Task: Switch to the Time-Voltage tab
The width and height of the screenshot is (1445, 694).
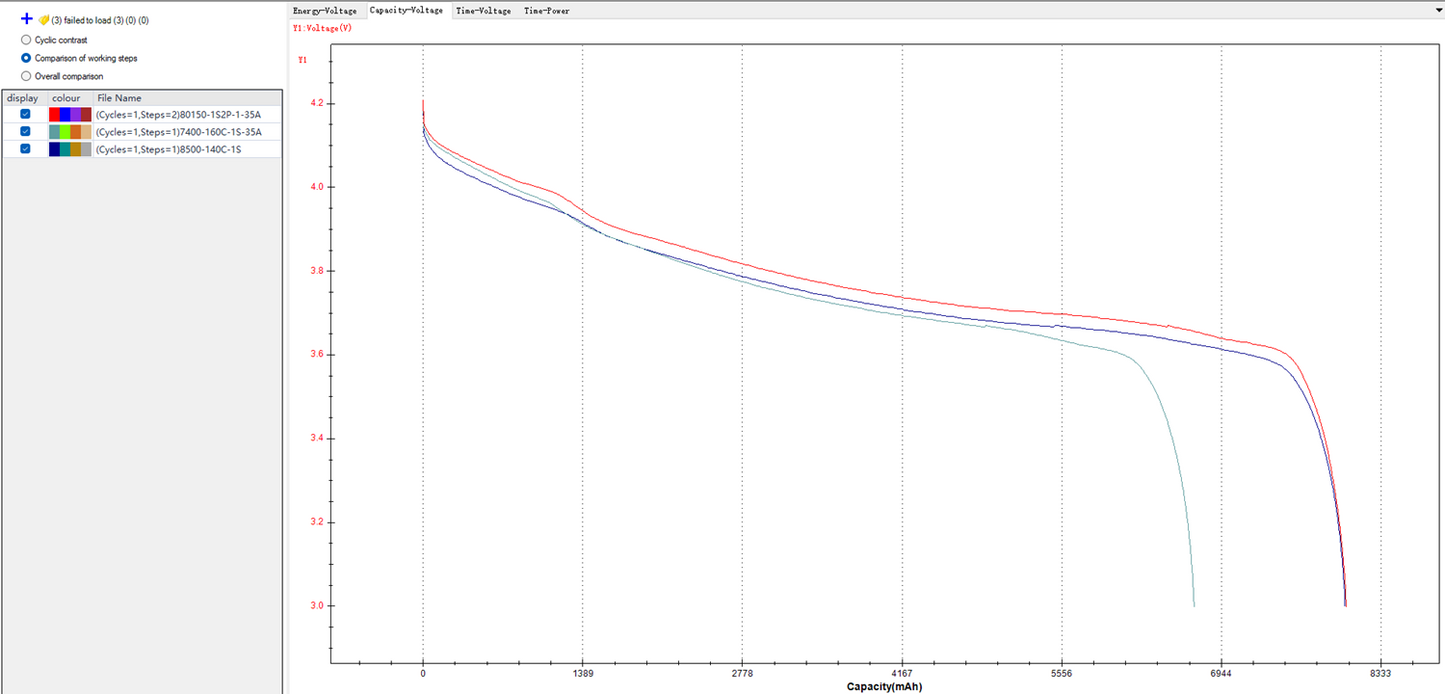Action: coord(483,10)
